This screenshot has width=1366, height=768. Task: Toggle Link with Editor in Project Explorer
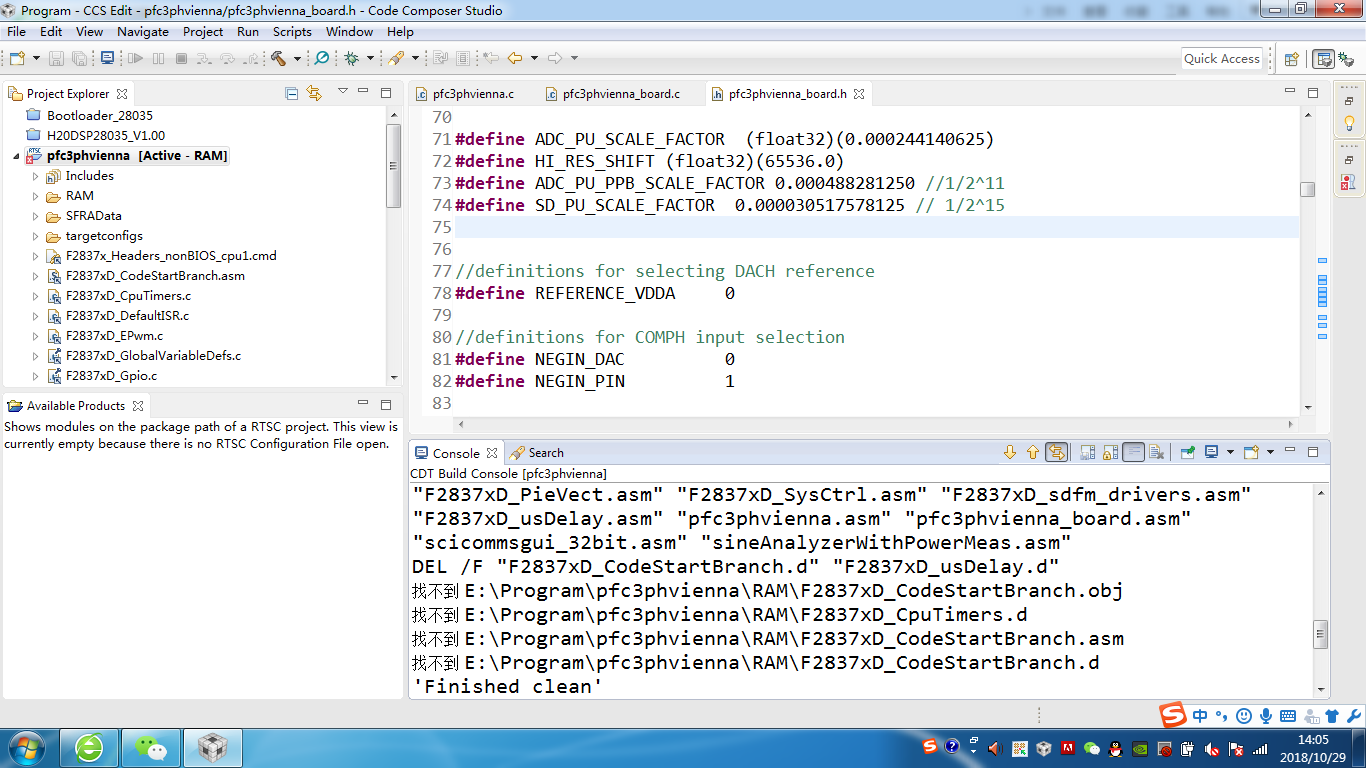(x=314, y=93)
